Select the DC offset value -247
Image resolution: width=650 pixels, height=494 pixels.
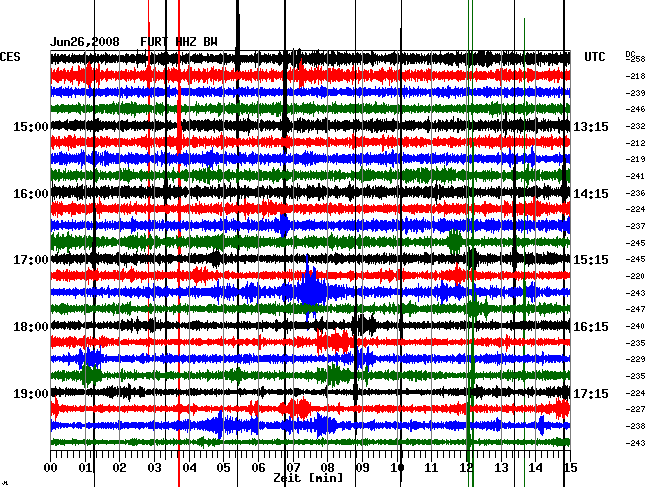[x=635, y=309]
